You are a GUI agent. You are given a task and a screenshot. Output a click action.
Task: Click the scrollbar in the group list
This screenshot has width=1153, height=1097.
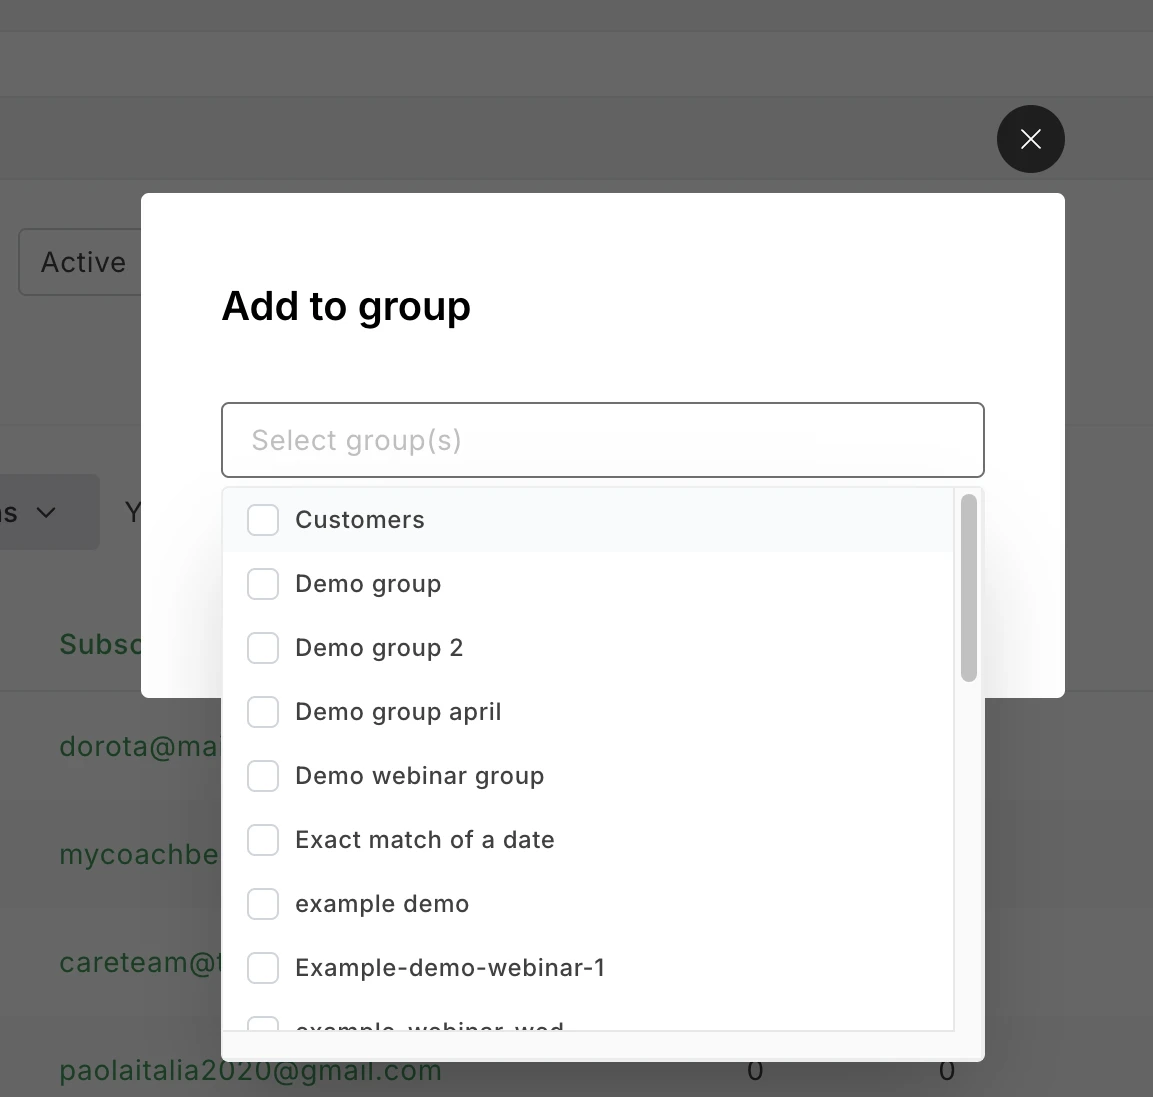968,588
